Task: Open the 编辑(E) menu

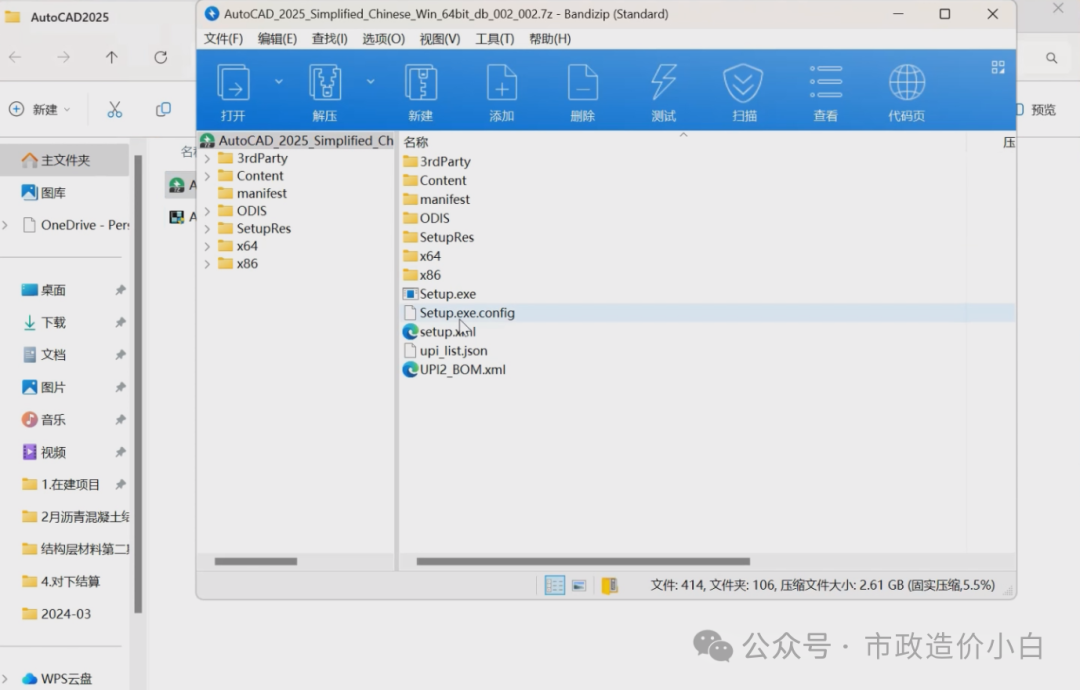Action: coord(277,39)
